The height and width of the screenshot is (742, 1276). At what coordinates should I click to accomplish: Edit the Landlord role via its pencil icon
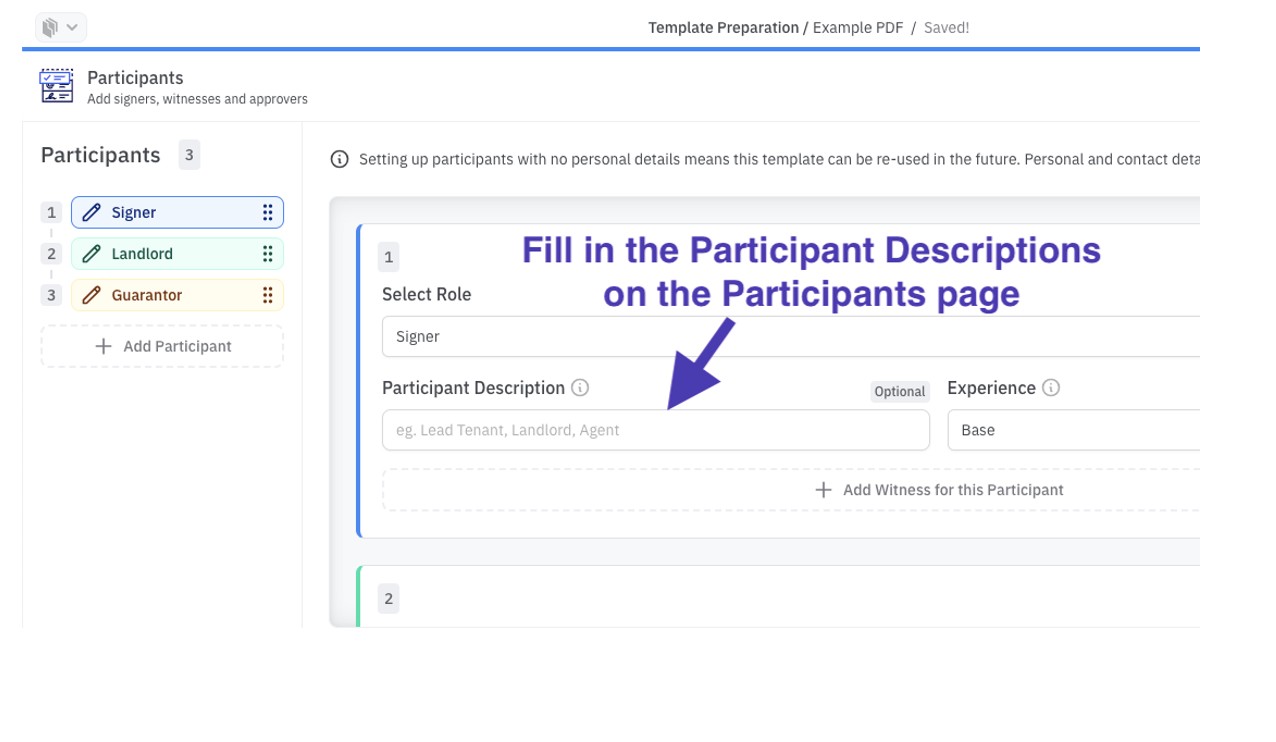coord(92,253)
